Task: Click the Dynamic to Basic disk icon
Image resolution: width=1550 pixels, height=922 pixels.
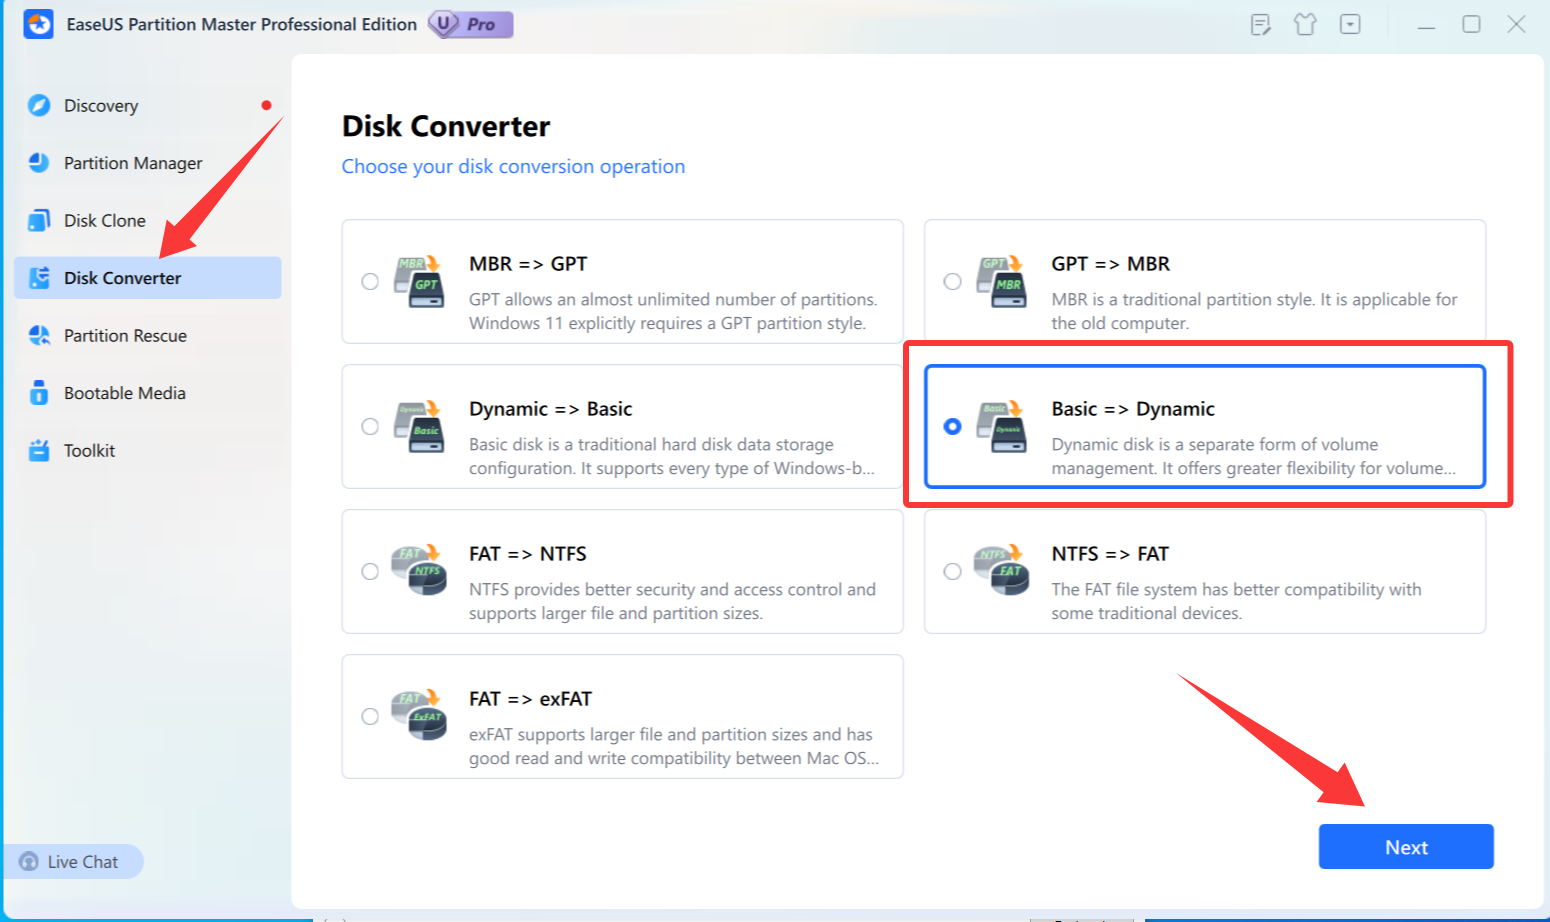Action: (x=420, y=426)
